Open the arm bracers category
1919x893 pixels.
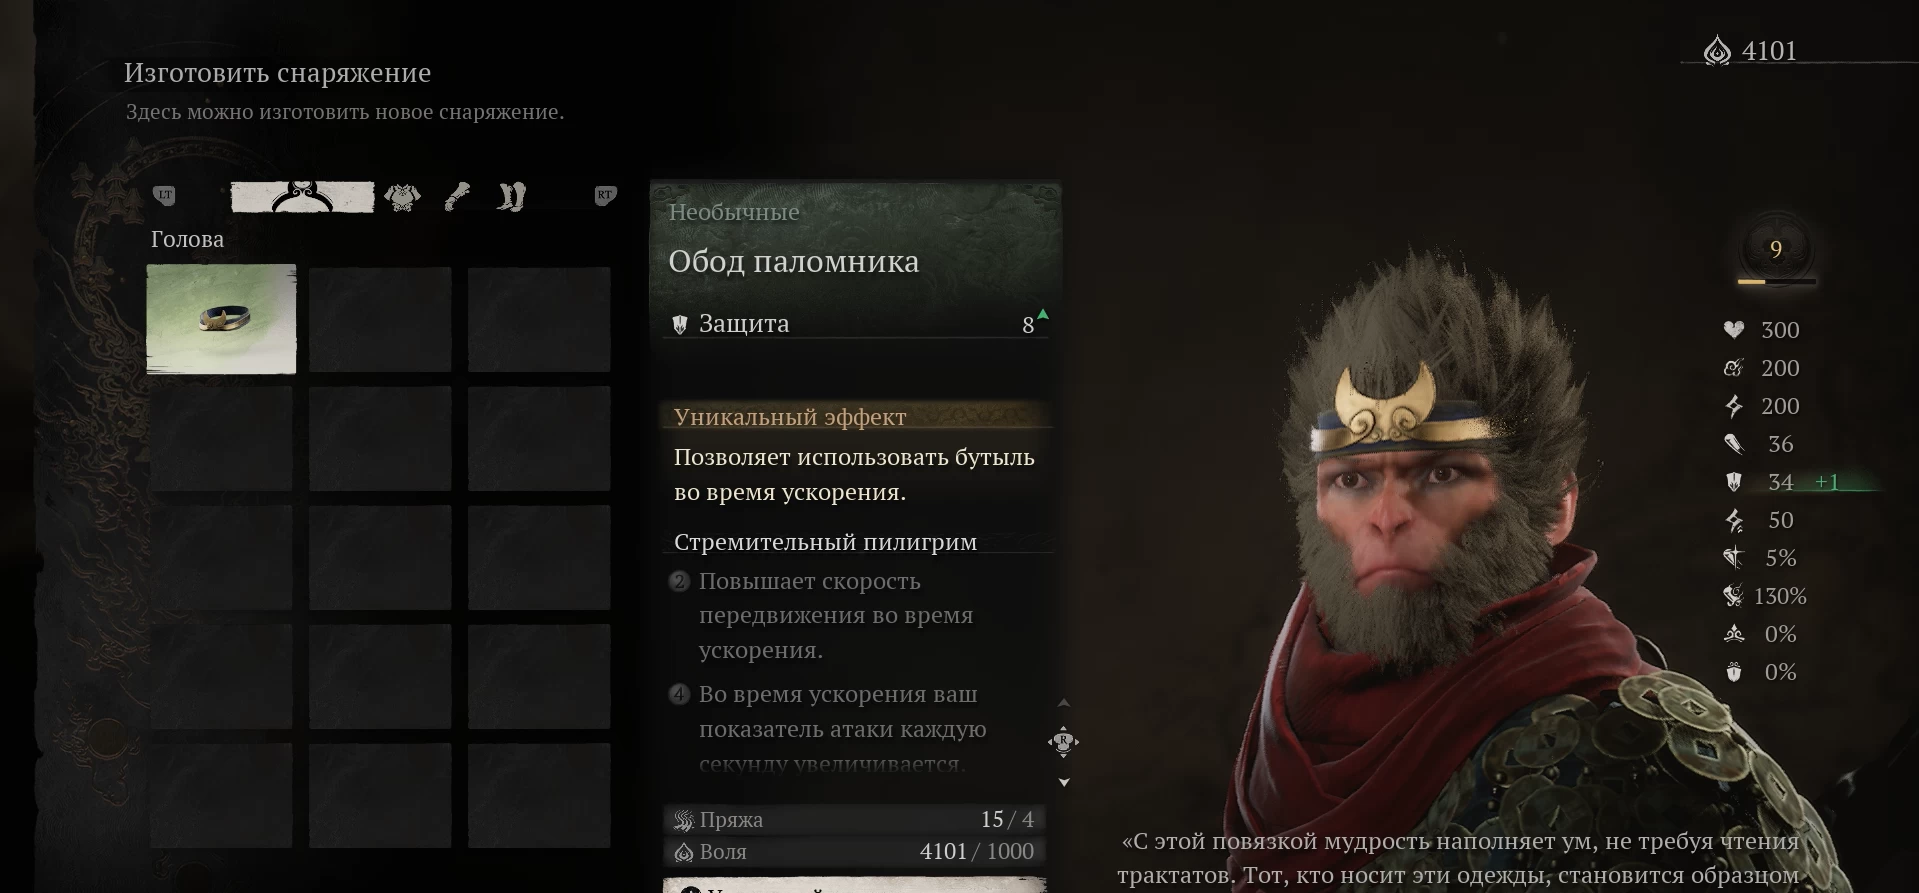[456, 197]
